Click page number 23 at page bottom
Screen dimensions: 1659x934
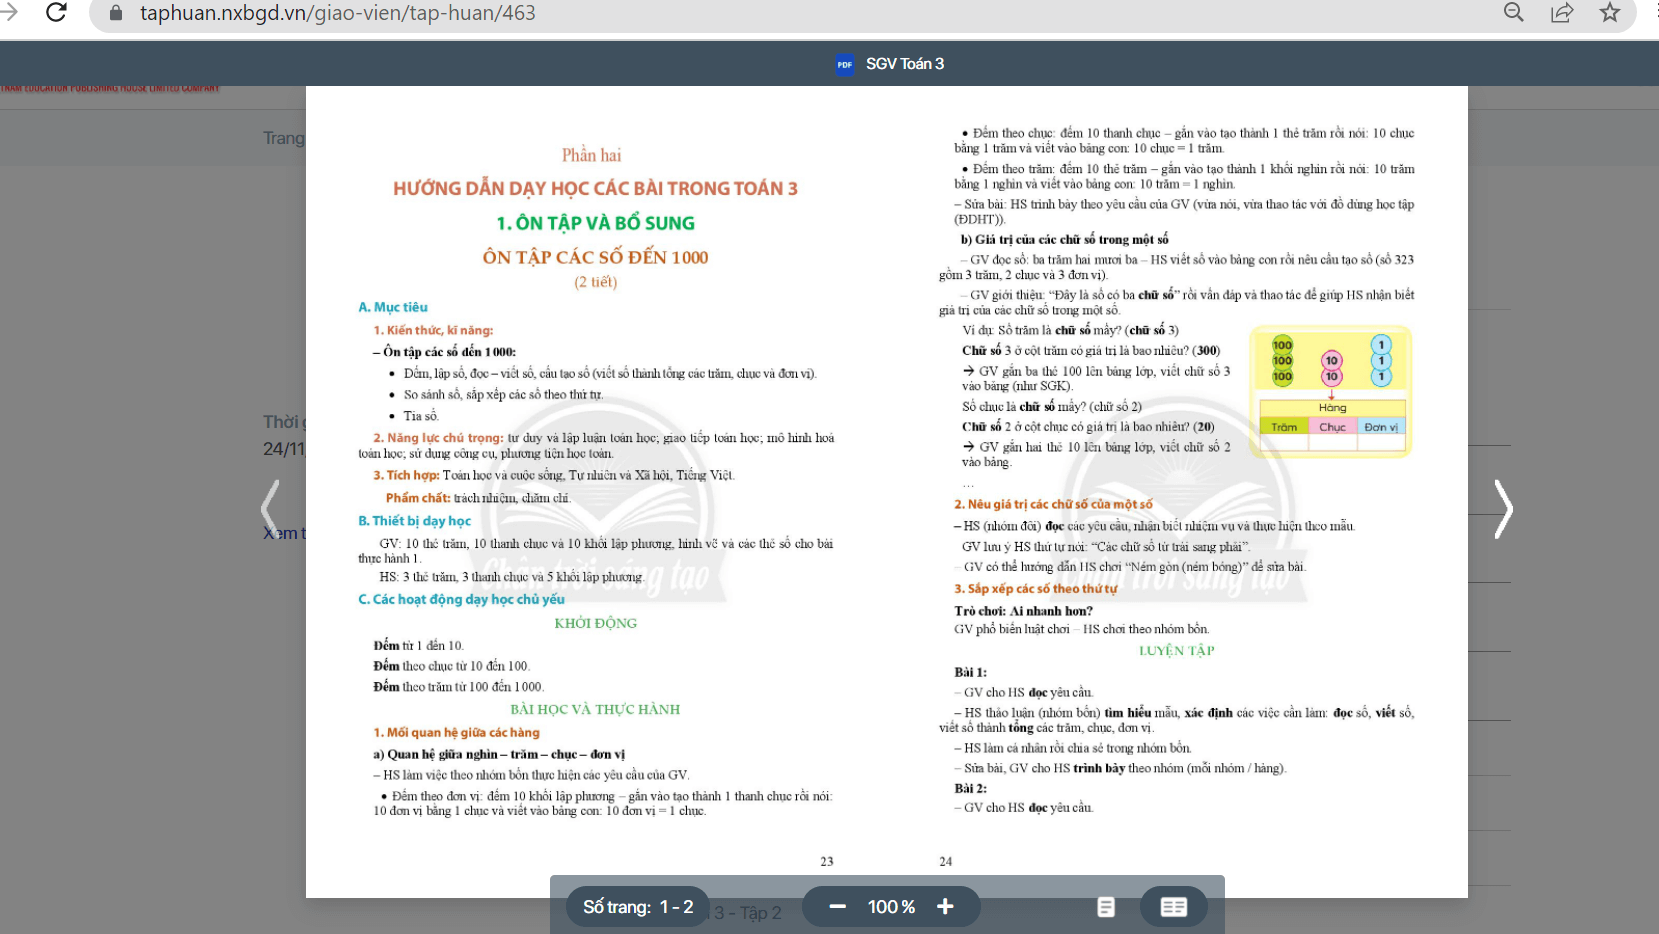pyautogui.click(x=827, y=861)
